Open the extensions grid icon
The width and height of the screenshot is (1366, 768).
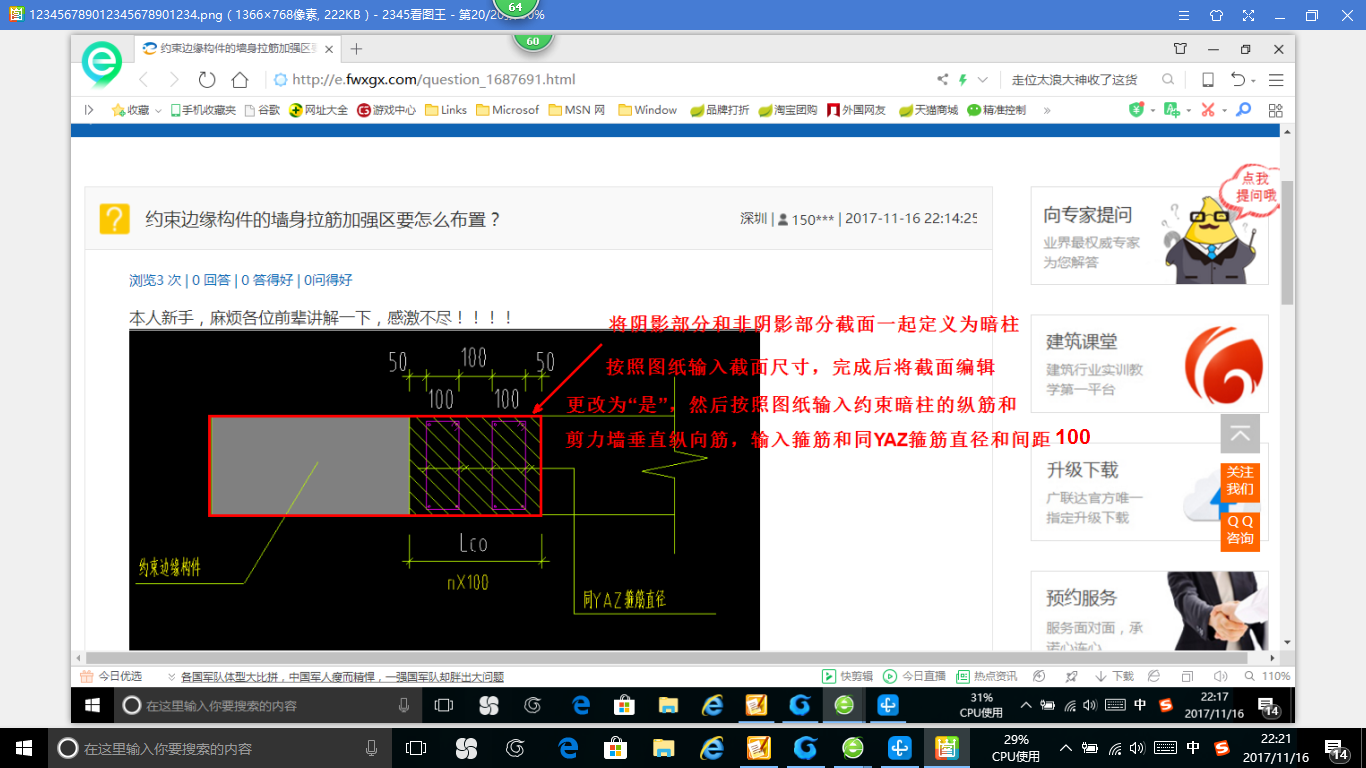pos(1275,110)
